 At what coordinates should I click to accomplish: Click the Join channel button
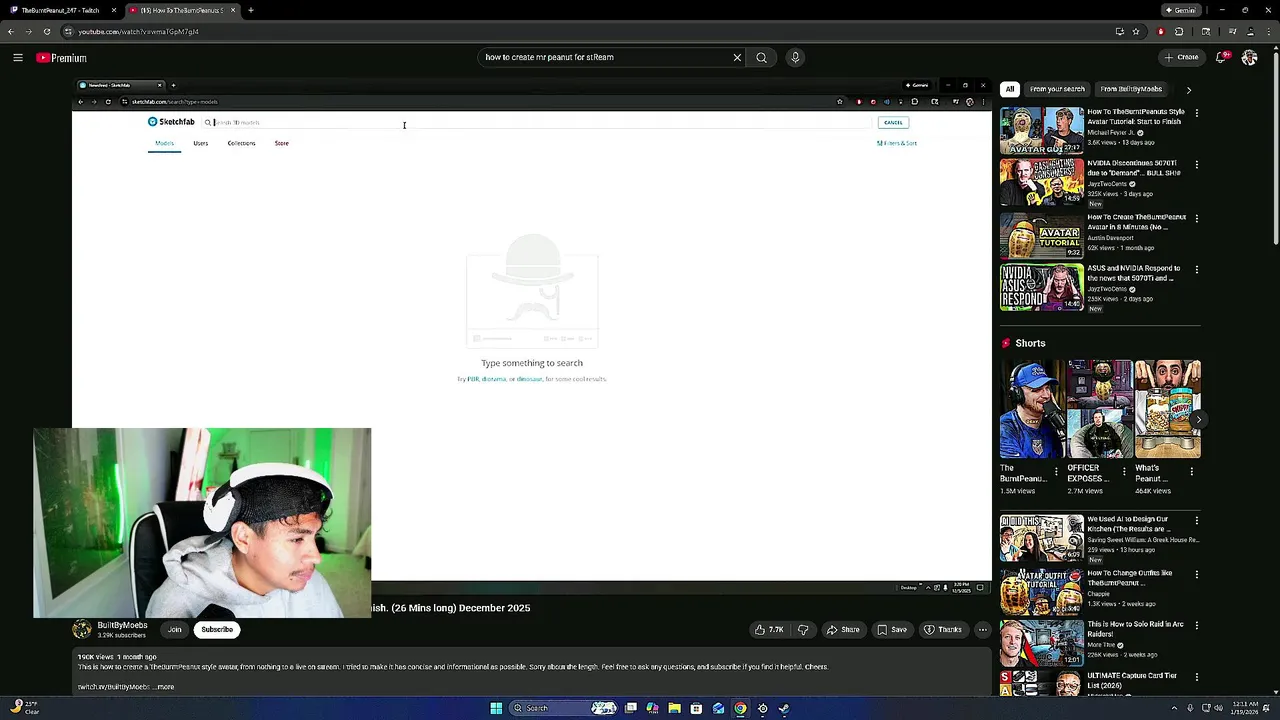click(x=175, y=630)
